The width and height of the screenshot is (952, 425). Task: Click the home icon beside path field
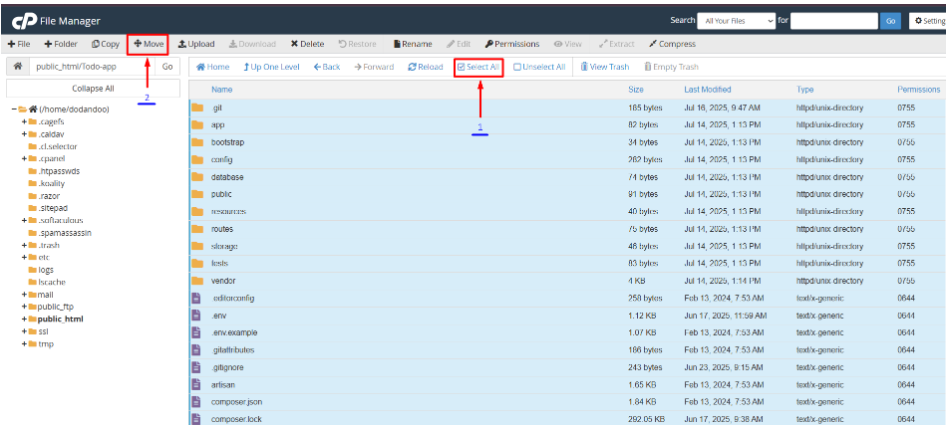pyautogui.click(x=16, y=67)
